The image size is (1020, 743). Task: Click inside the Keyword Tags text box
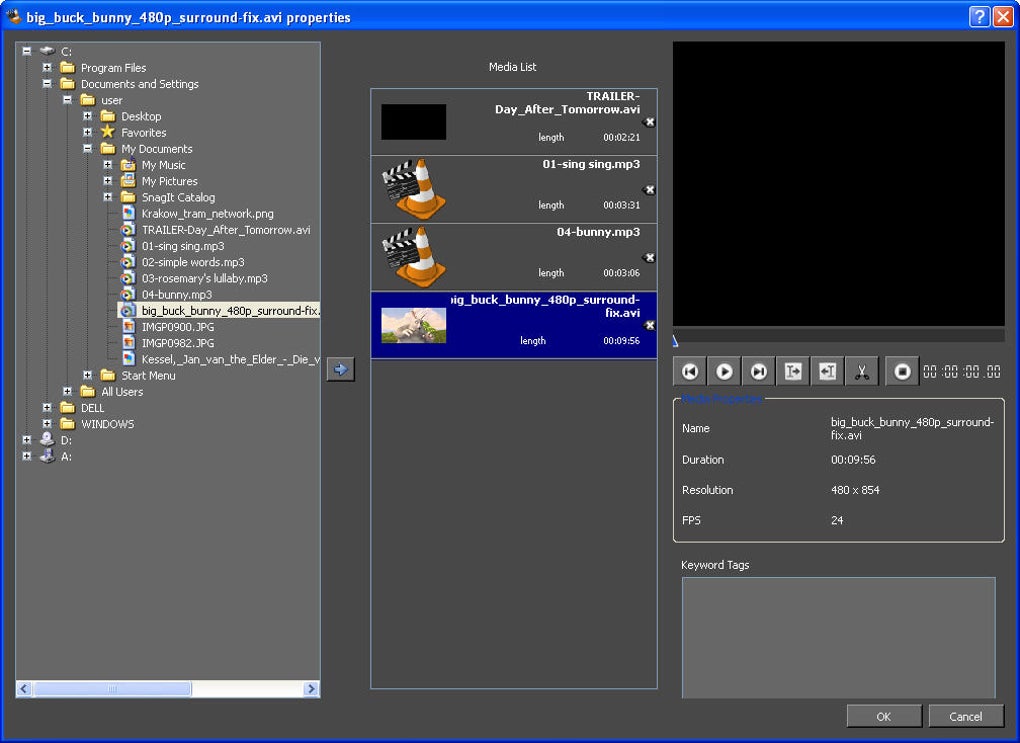[x=838, y=637]
